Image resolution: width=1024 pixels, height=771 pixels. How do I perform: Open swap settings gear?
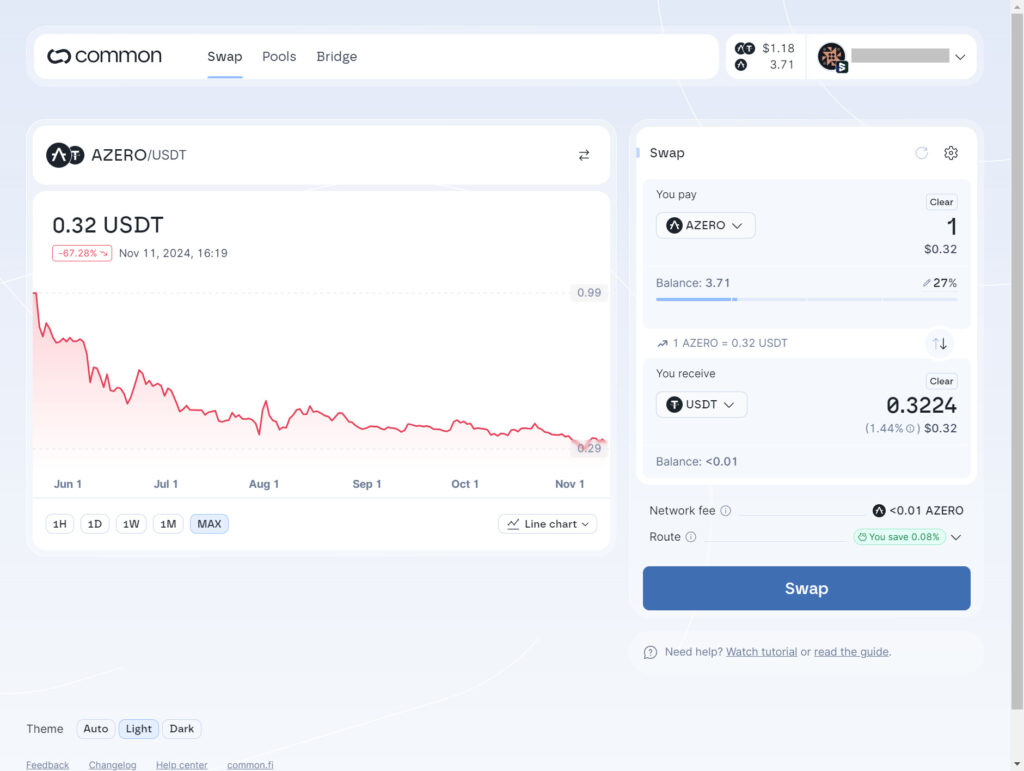tap(951, 153)
